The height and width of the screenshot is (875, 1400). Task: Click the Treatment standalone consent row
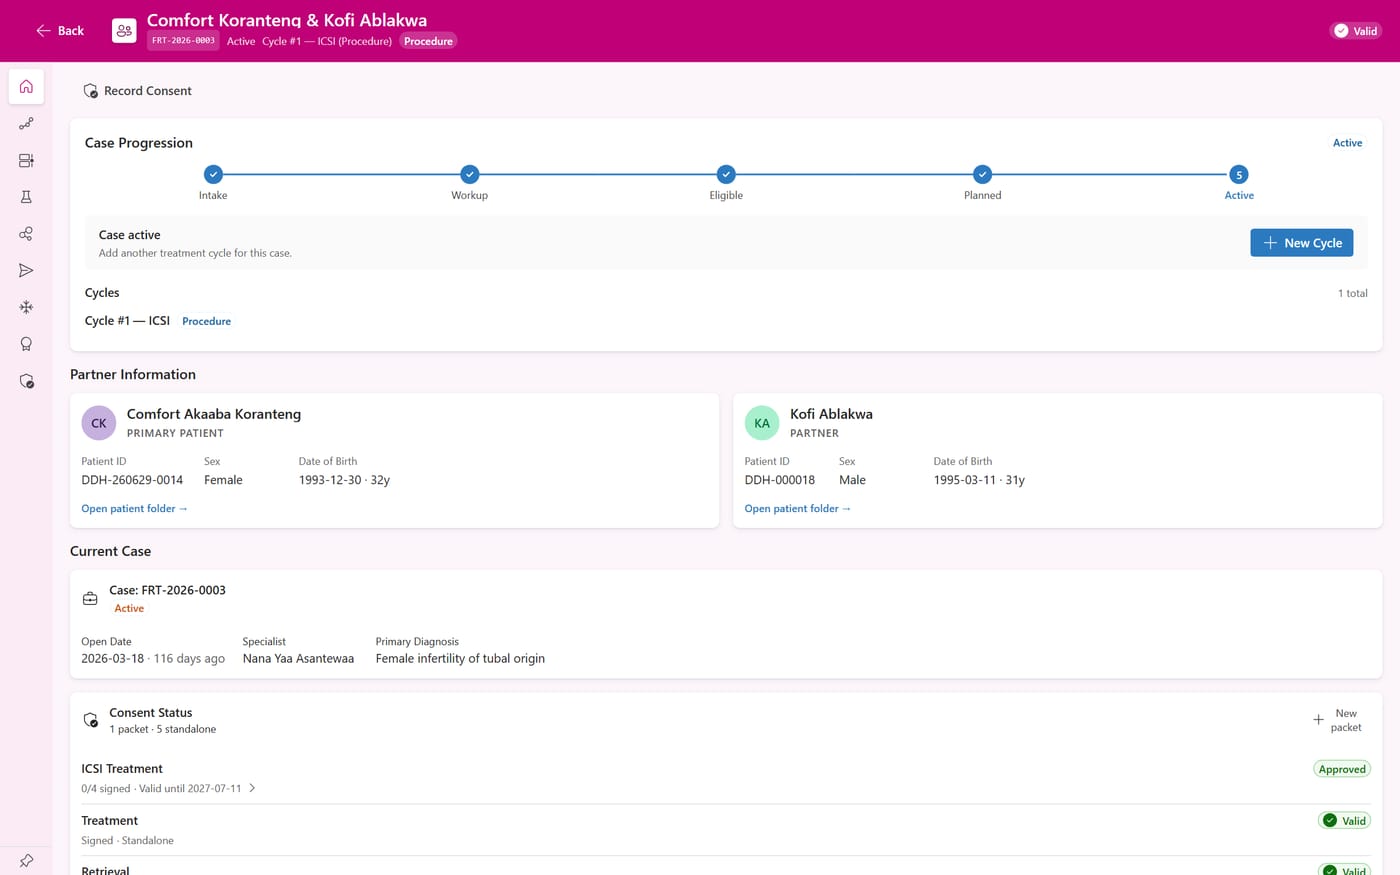click(726, 830)
